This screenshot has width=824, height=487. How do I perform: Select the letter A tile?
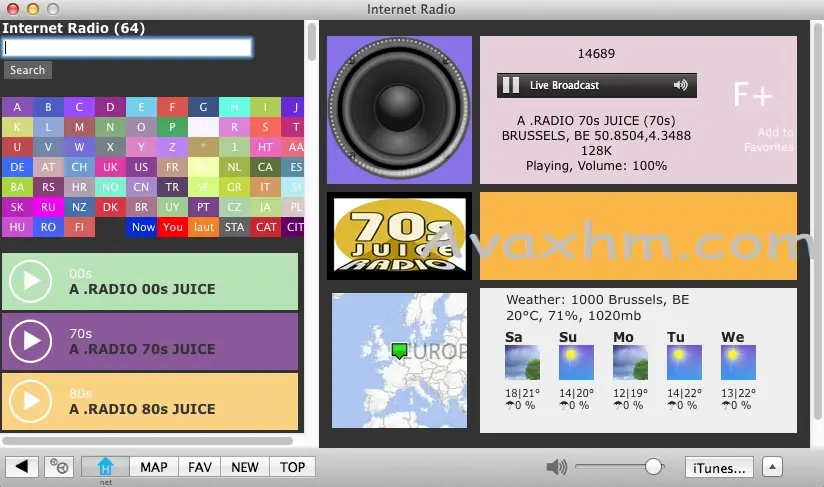click(x=17, y=107)
